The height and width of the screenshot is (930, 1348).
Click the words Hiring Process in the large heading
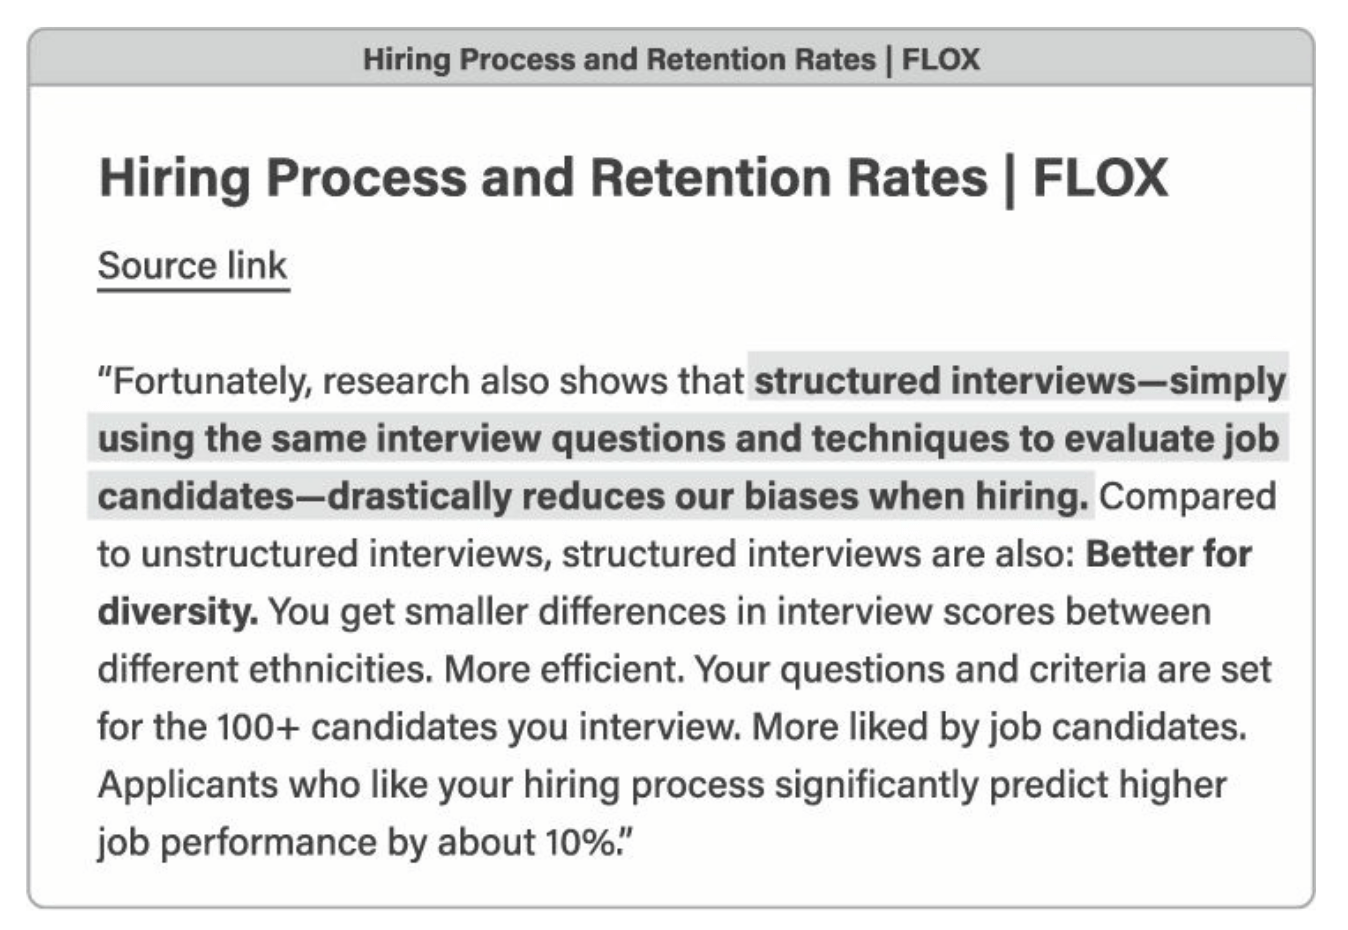tap(282, 178)
